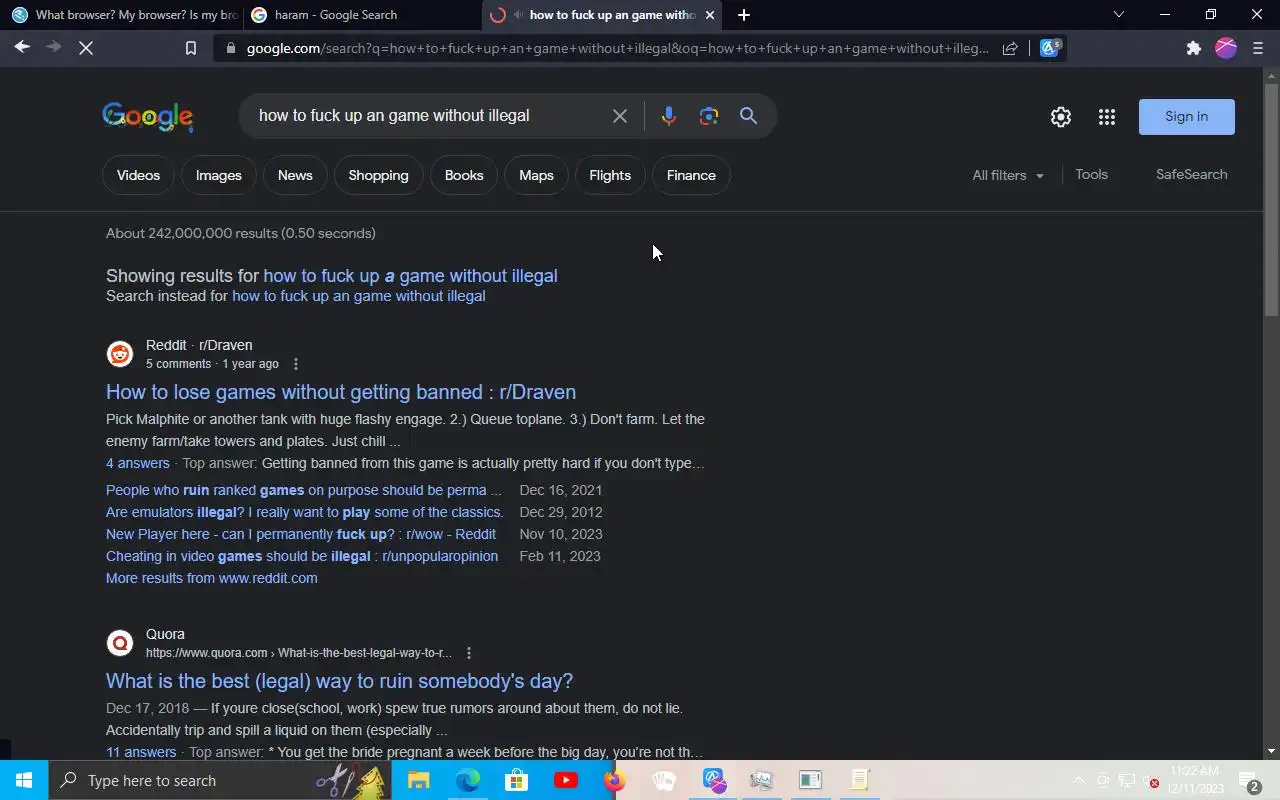Go back using the browser back arrow
The image size is (1280, 800).
coord(22,47)
